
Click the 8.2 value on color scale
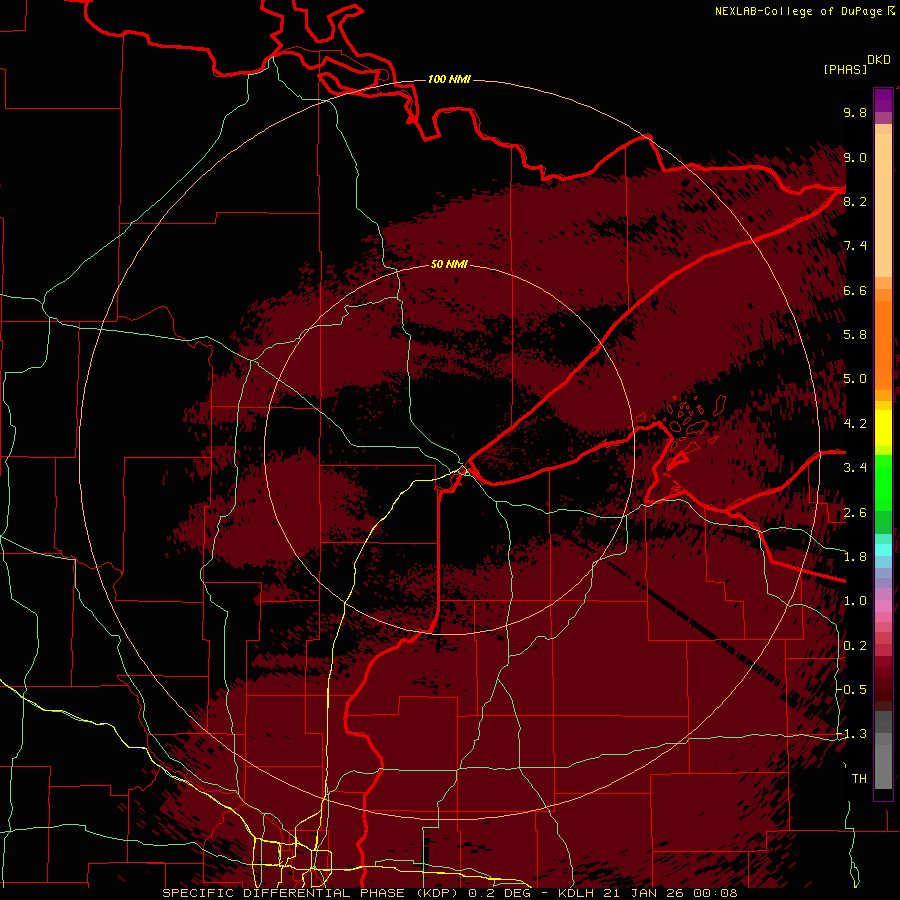[855, 201]
